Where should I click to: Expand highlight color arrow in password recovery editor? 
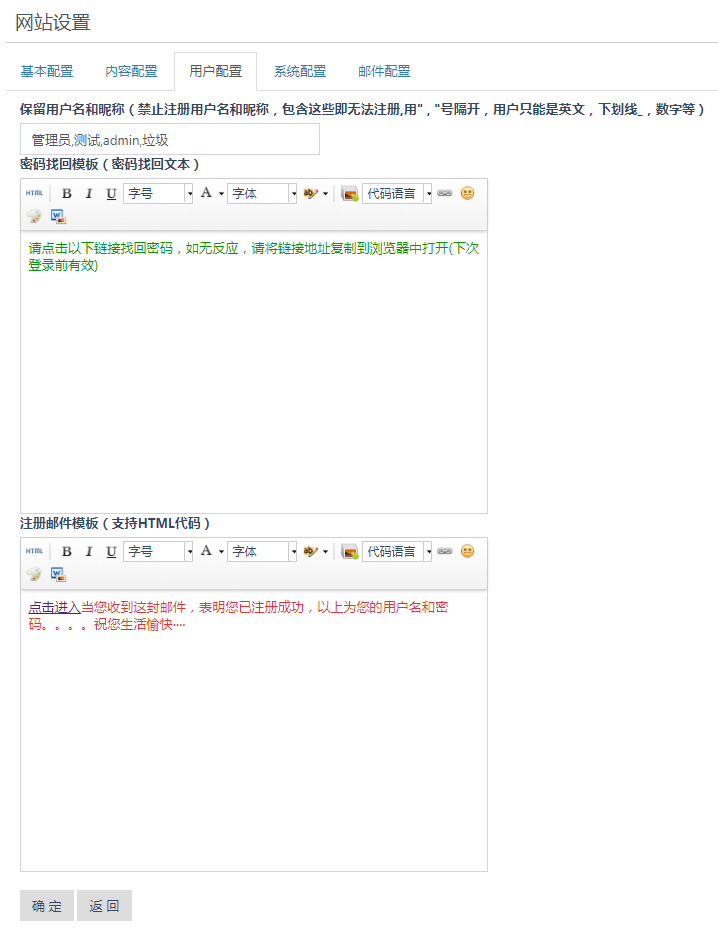(325, 194)
